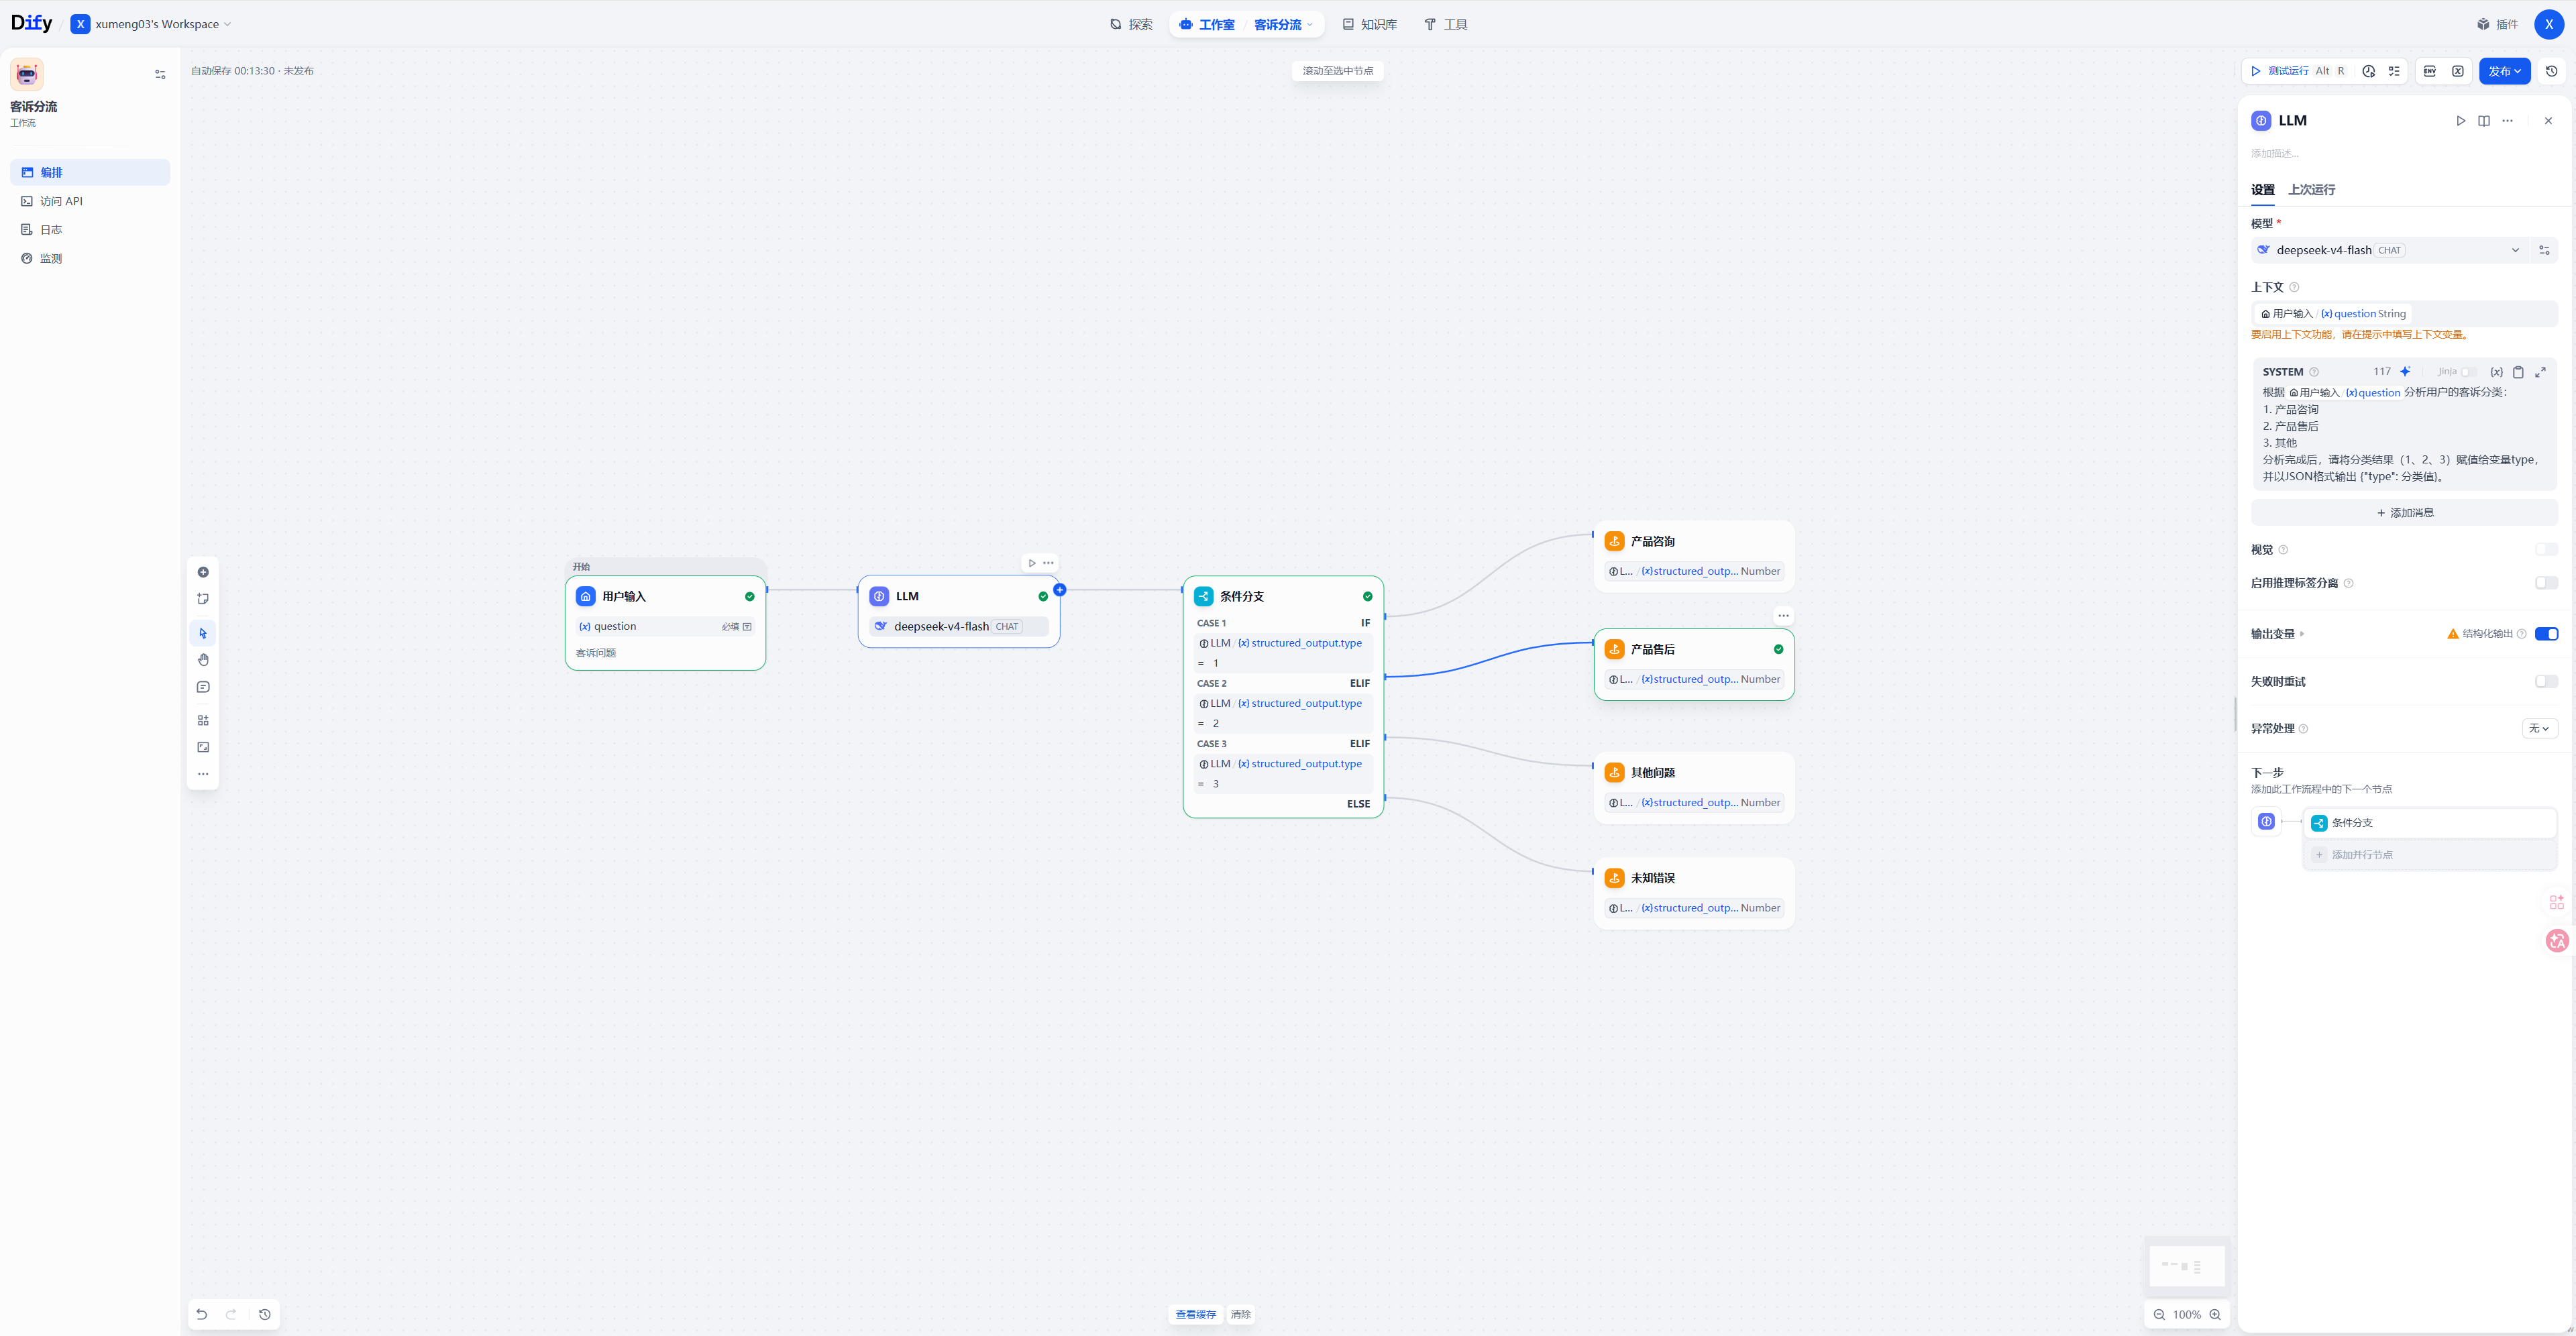Enable the 视觉 vision toggle
2576x1336 pixels.
[2546, 549]
